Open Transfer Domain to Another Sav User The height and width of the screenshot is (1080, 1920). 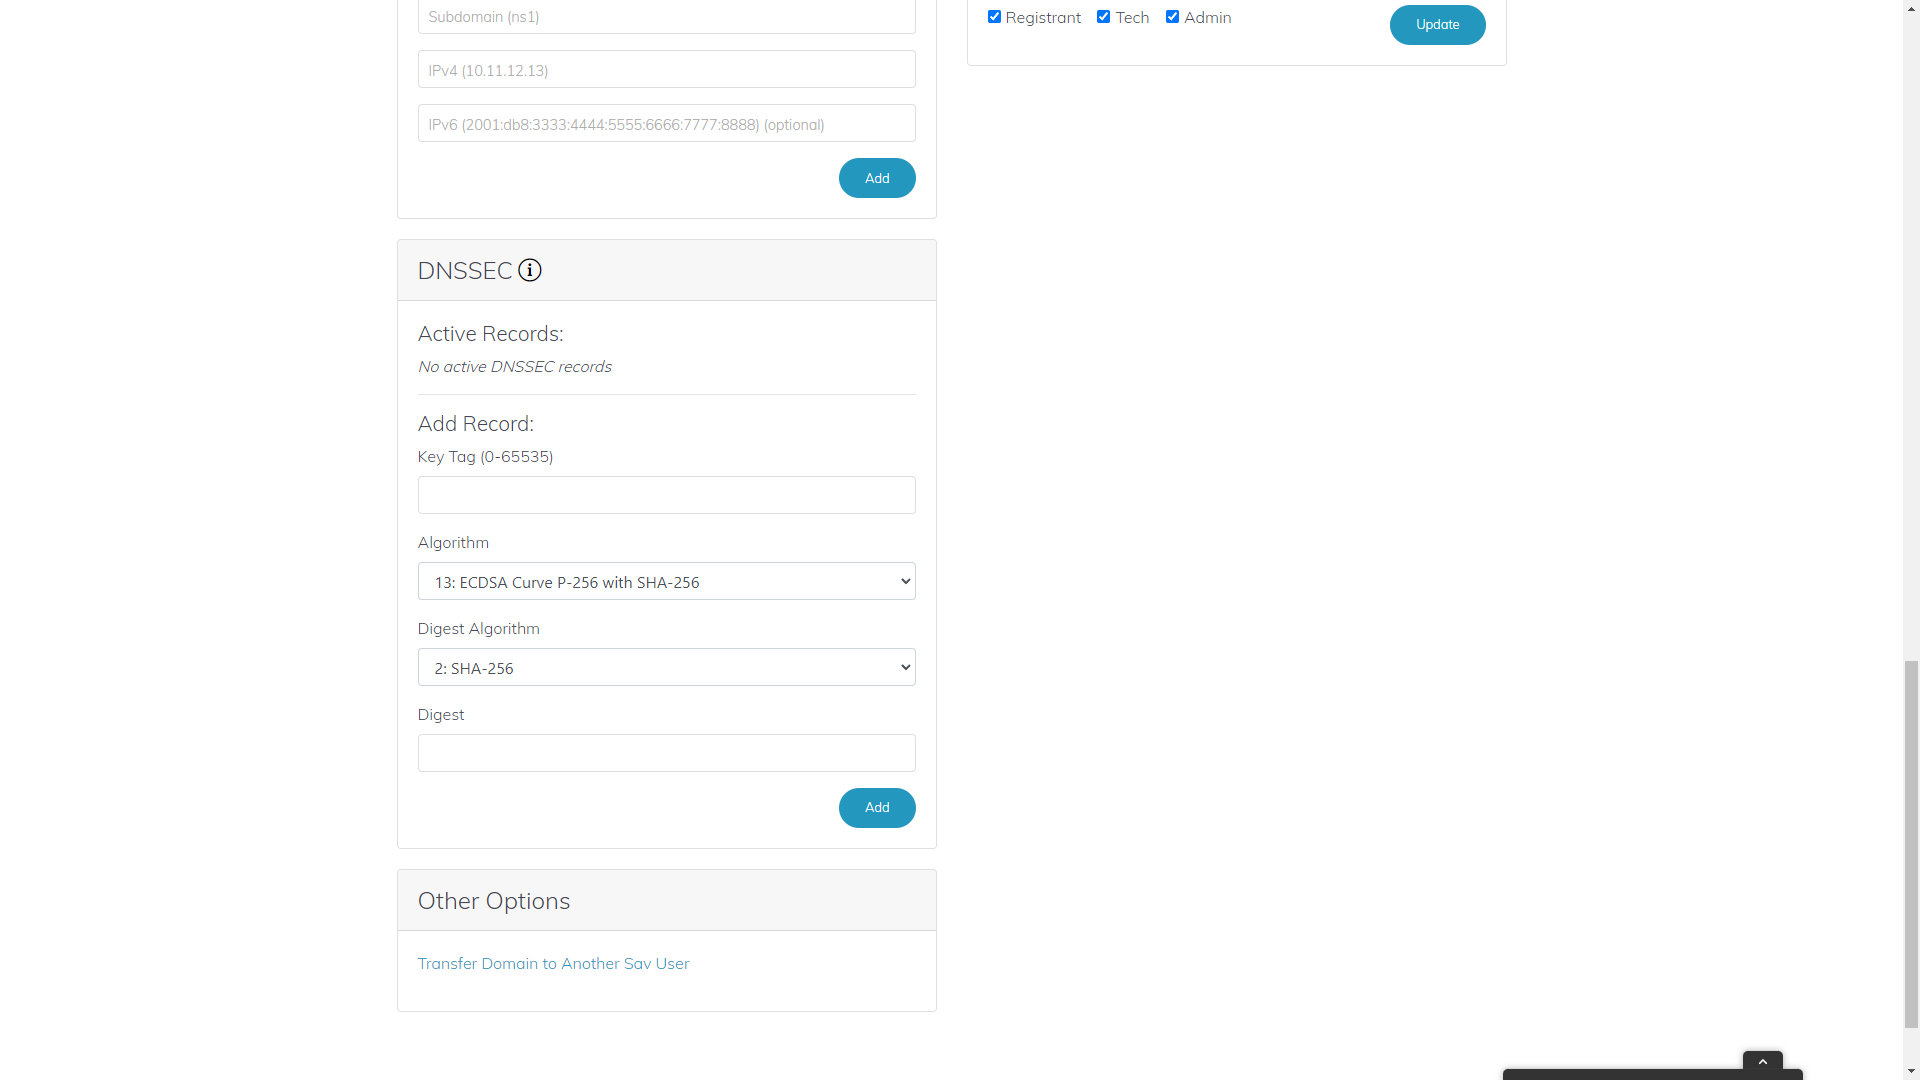click(x=553, y=963)
